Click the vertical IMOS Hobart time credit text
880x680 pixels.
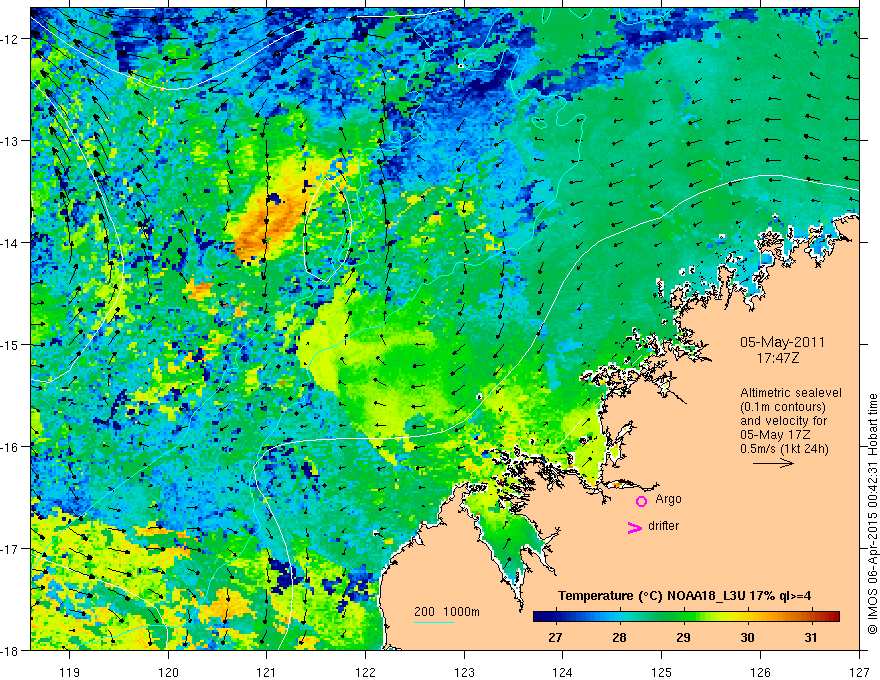tap(873, 514)
